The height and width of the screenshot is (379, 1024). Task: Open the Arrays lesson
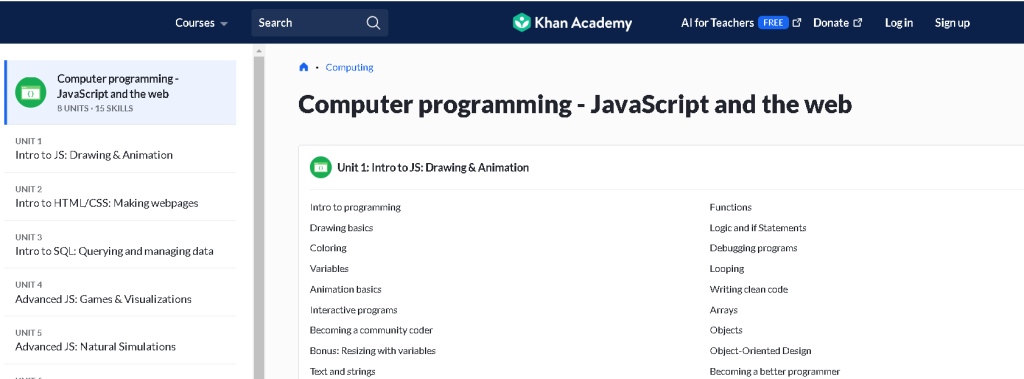tap(724, 310)
